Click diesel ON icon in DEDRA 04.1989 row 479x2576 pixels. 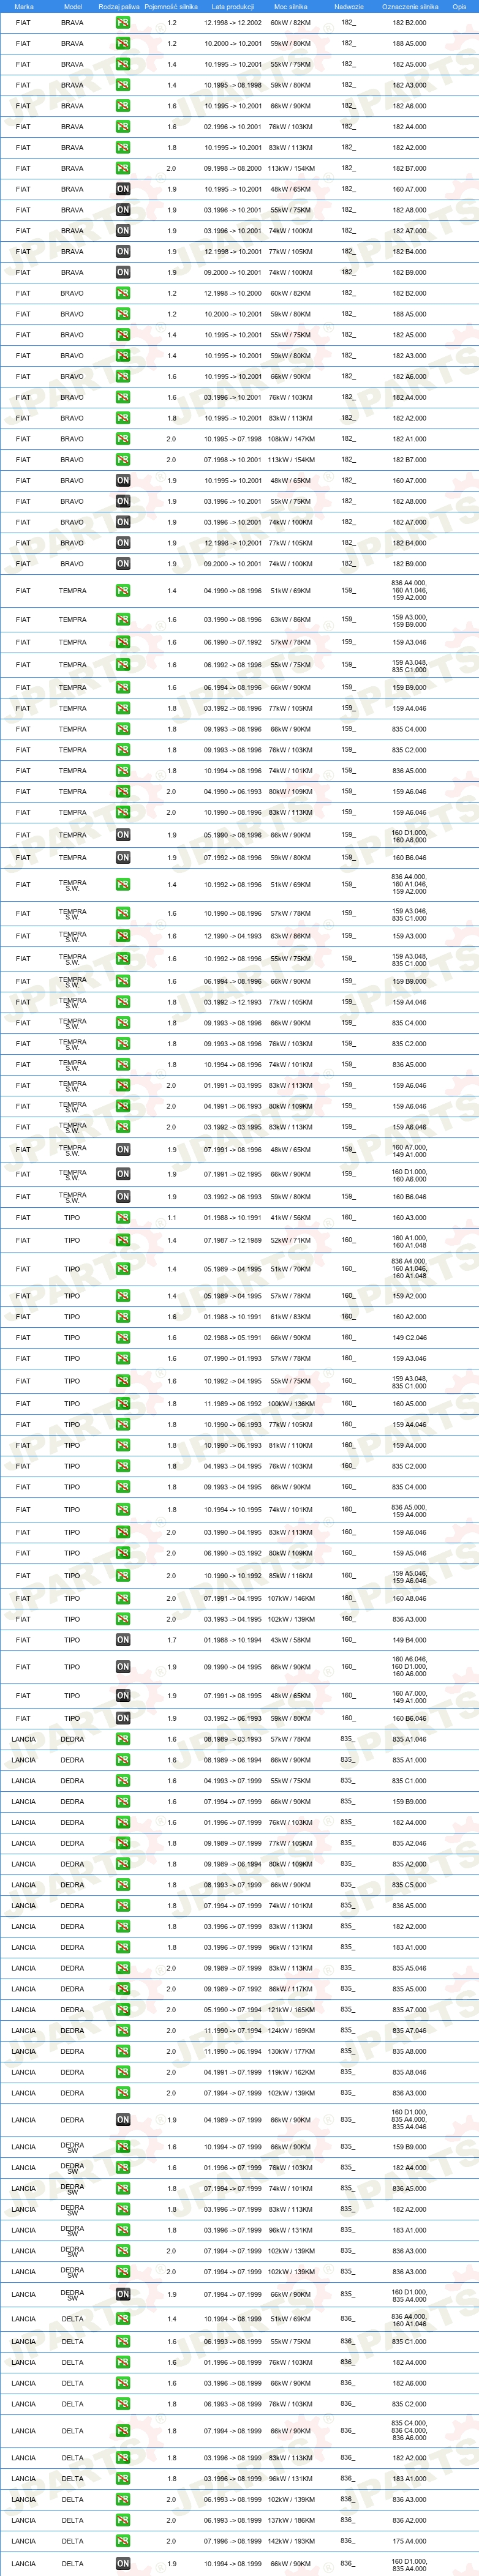point(122,2120)
